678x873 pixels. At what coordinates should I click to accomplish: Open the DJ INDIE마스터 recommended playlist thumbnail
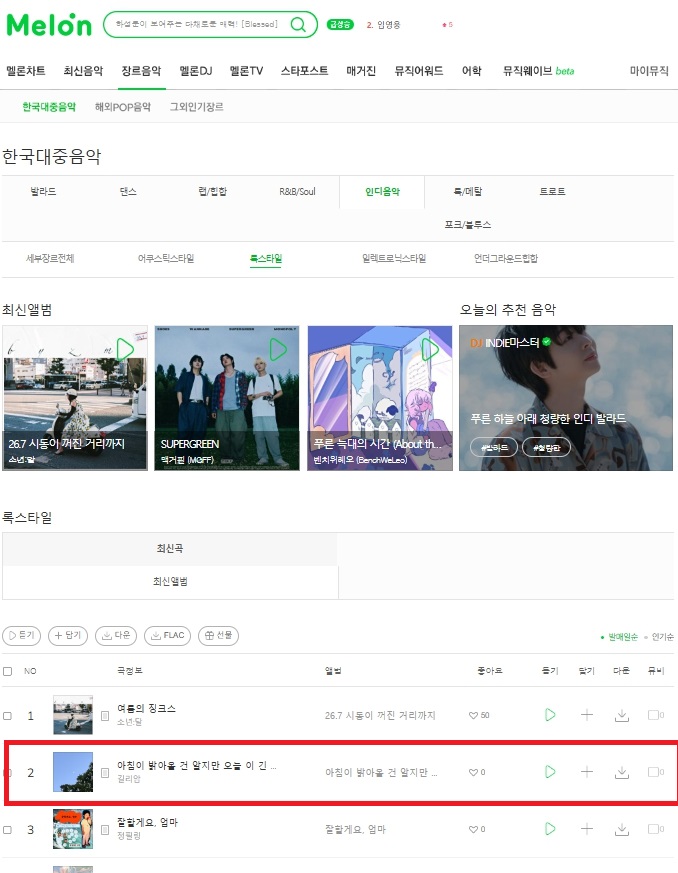coord(566,398)
